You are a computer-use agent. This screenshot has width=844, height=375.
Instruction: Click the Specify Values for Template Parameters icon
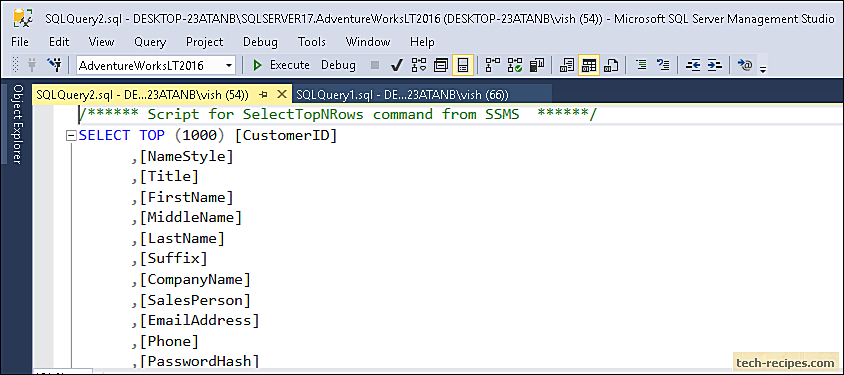745,66
